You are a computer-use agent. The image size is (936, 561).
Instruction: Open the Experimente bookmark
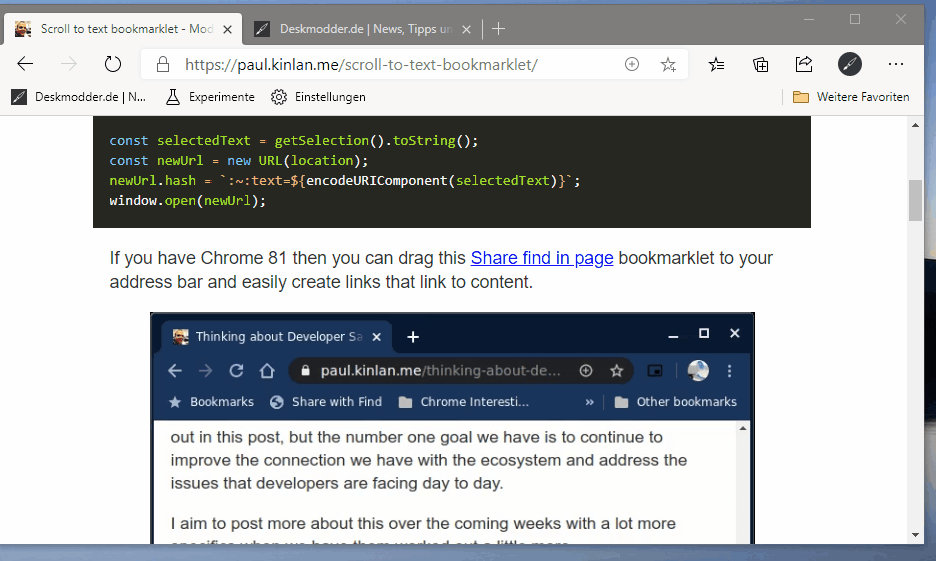pyautogui.click(x=210, y=97)
